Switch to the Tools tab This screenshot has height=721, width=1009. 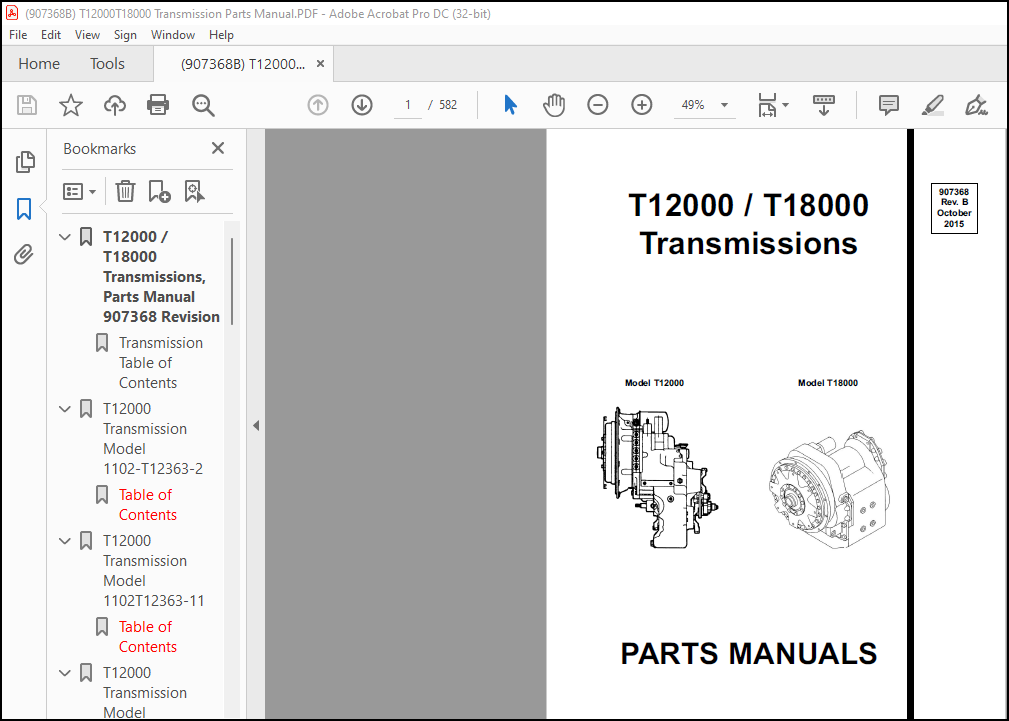107,64
